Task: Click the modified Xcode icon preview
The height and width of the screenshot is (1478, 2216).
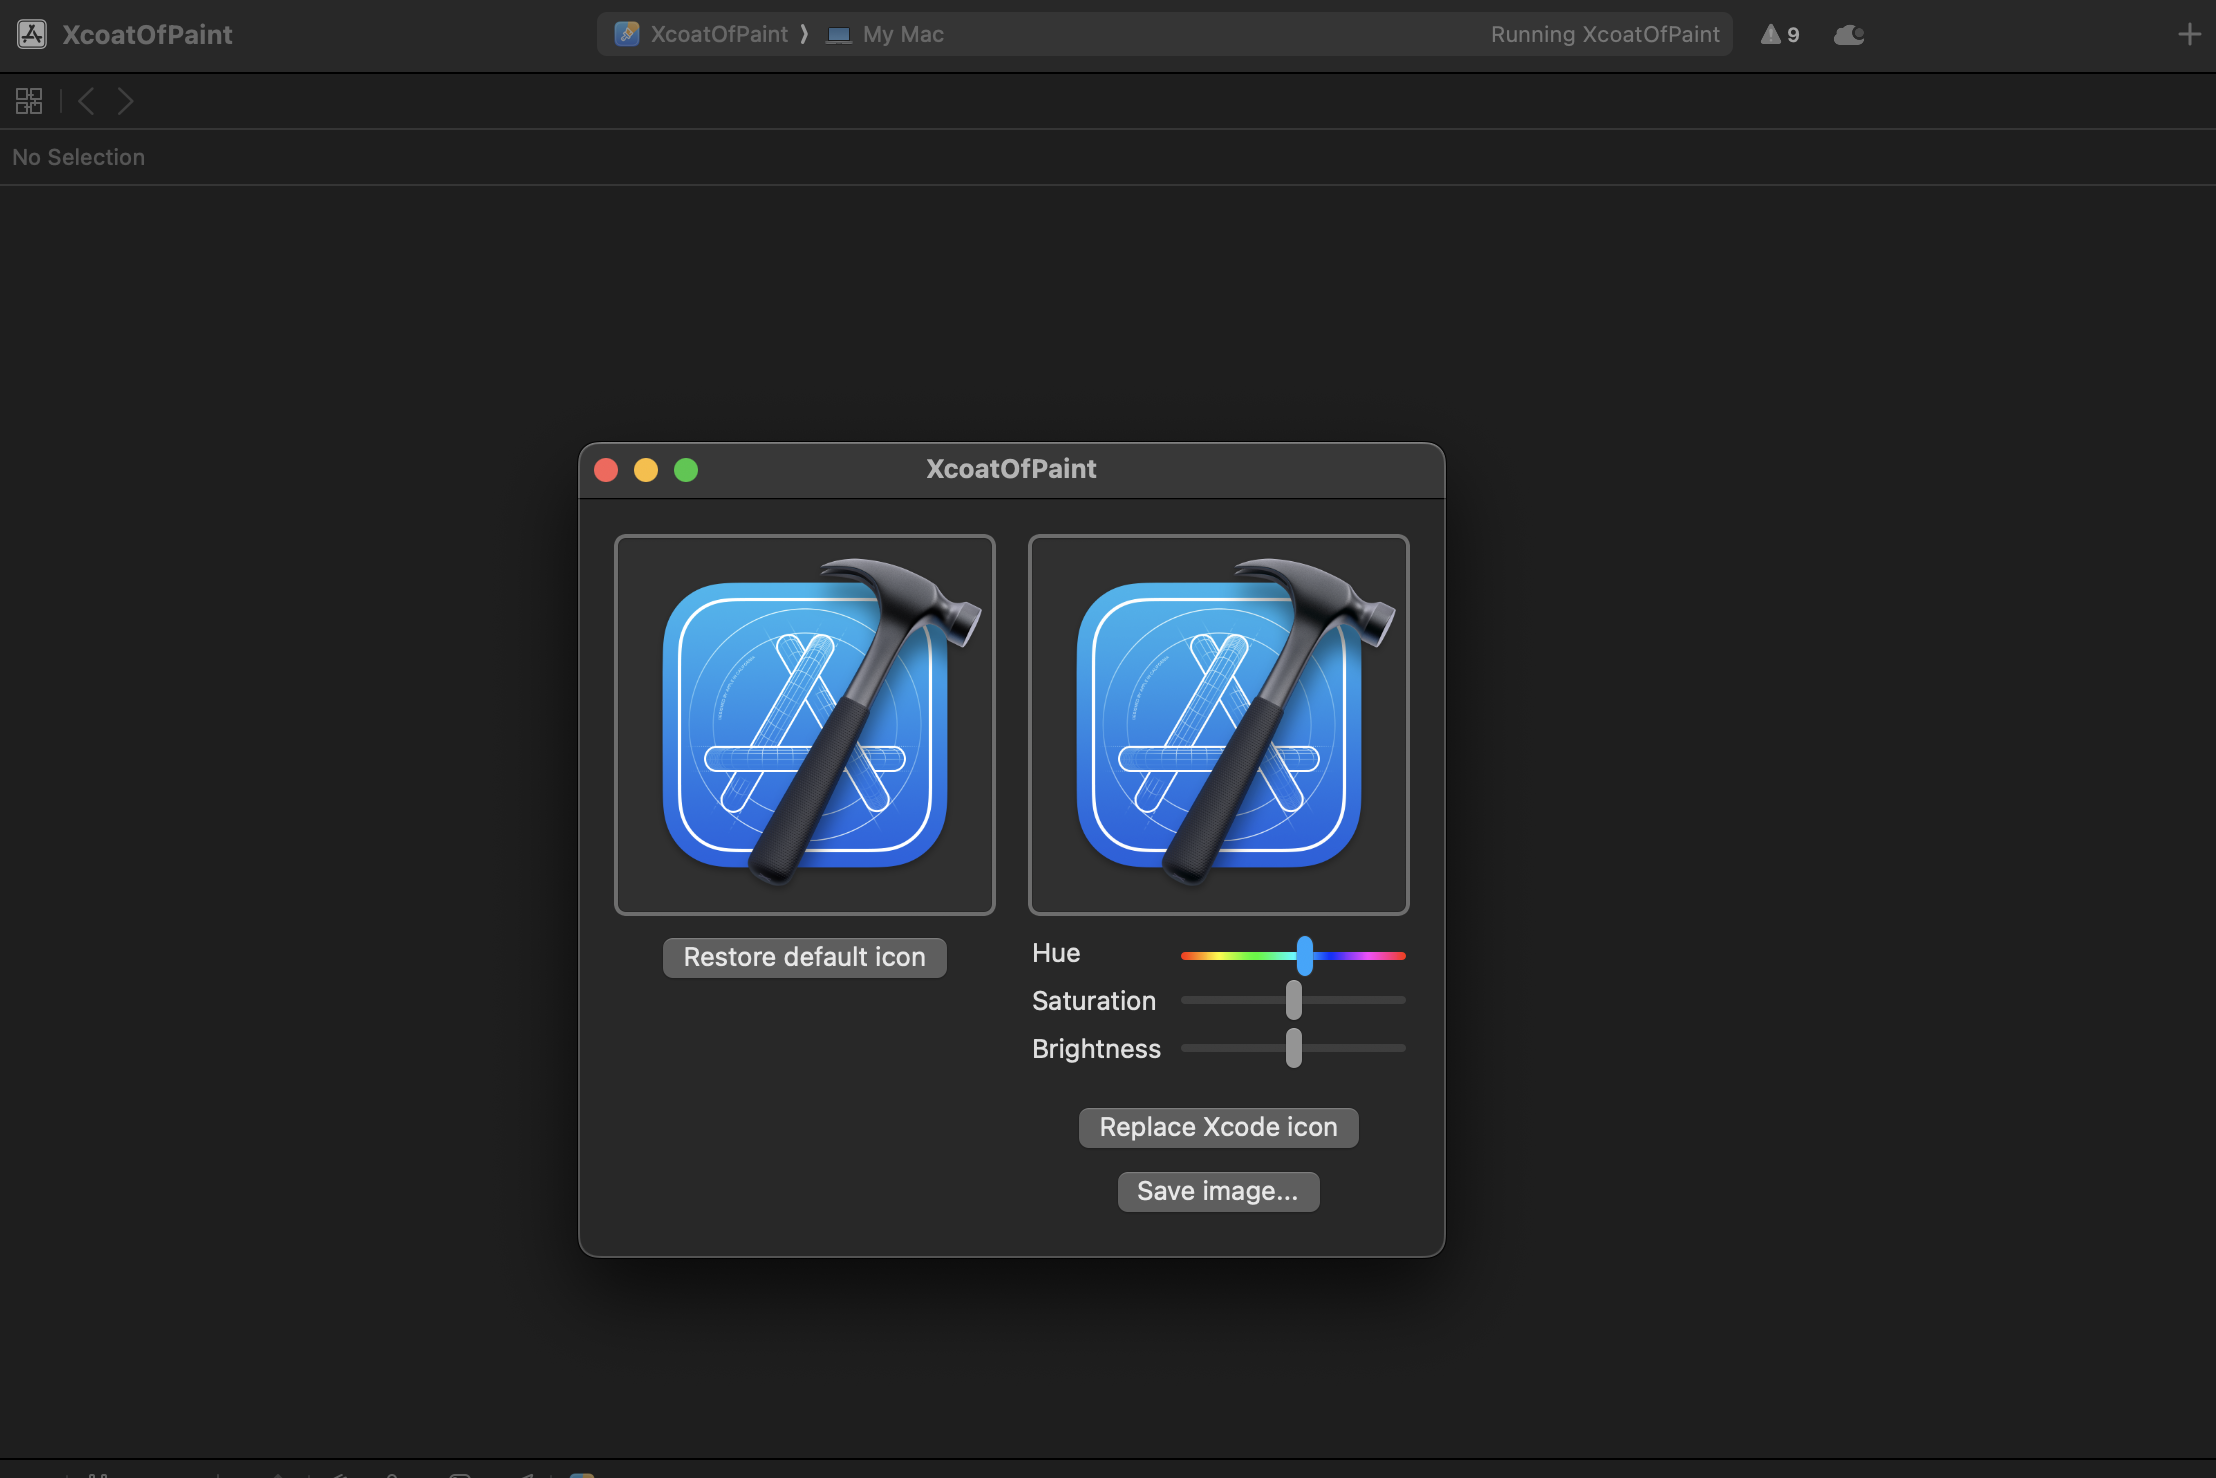Action: point(1218,724)
